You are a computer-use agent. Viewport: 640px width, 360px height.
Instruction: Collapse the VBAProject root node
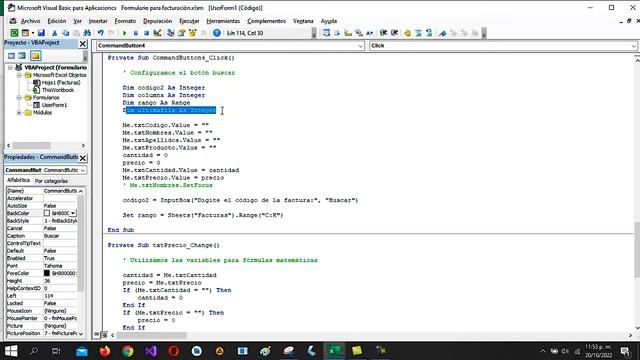pos(10,68)
